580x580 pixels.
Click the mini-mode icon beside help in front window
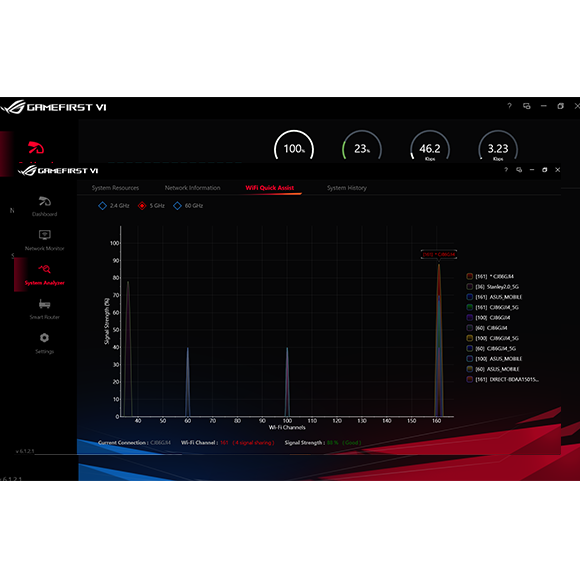pyautogui.click(x=519, y=169)
